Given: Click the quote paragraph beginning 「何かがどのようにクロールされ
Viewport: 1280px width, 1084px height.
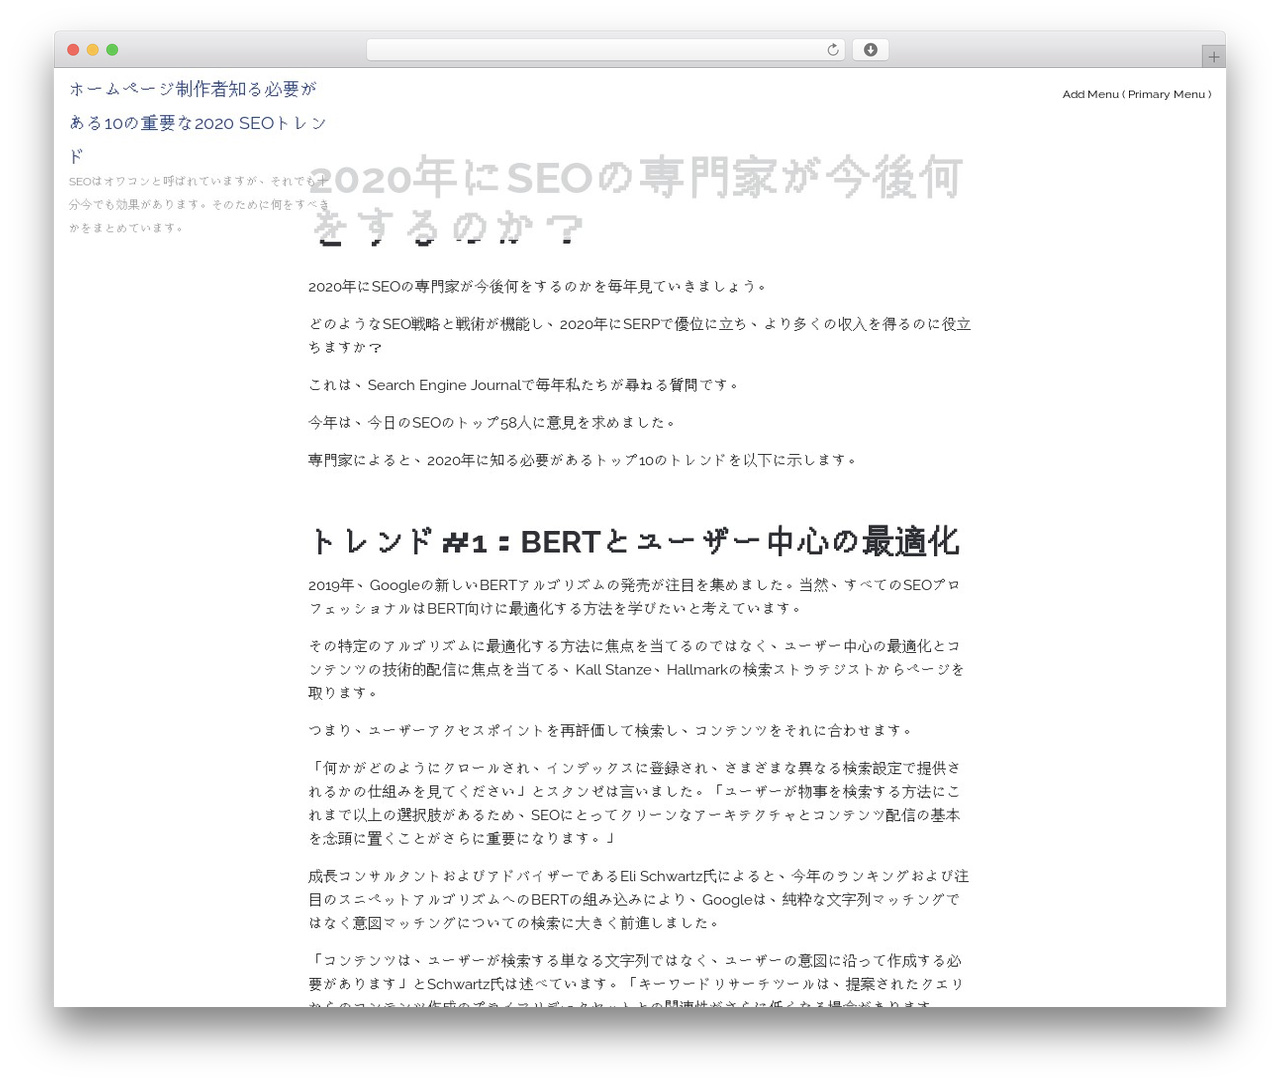Looking at the screenshot, I should (x=635, y=803).
